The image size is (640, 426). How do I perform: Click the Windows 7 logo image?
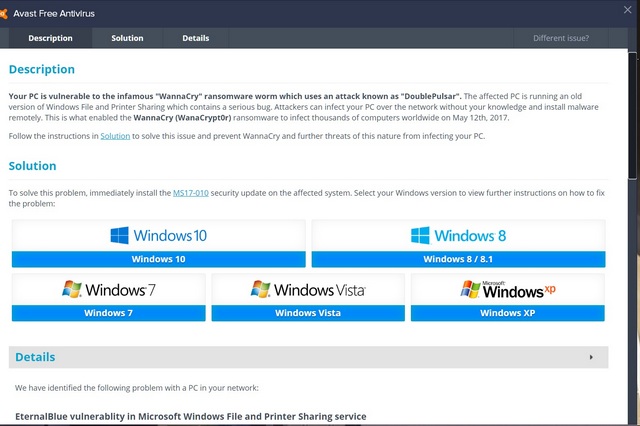[x=109, y=290]
